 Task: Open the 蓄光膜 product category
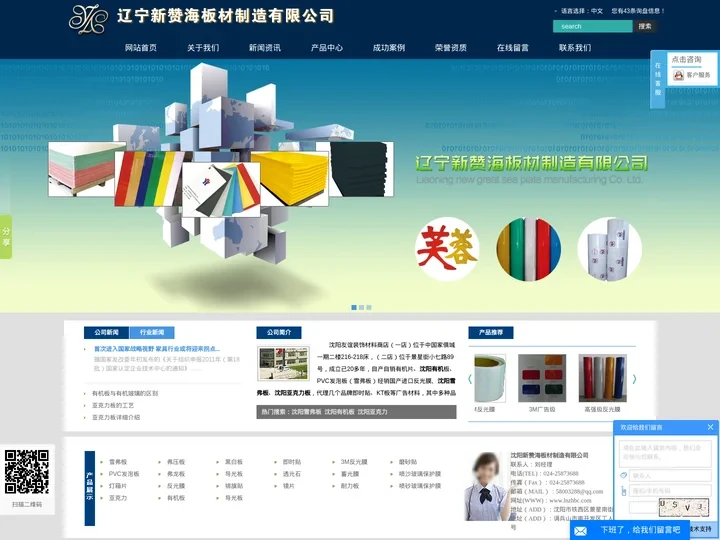350,474
